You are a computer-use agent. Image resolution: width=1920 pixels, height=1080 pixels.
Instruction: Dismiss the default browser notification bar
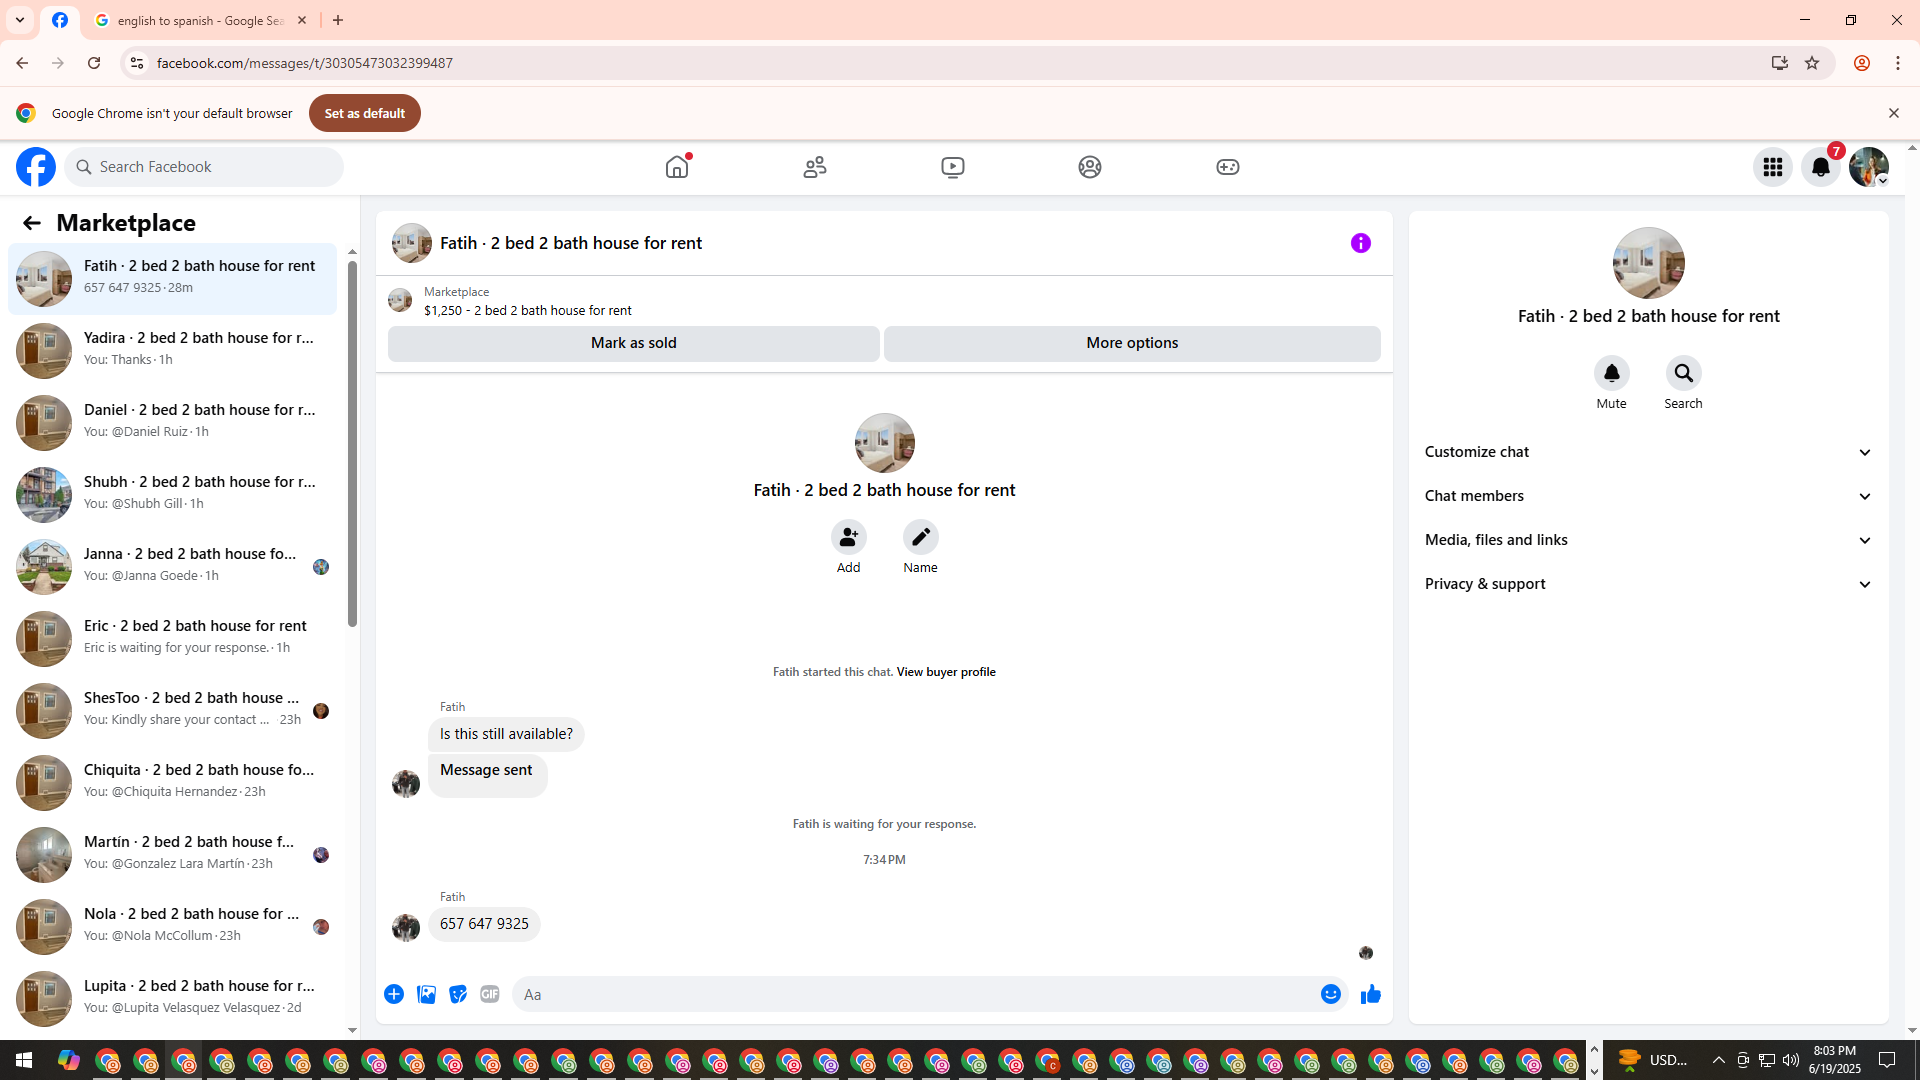(x=1894, y=113)
